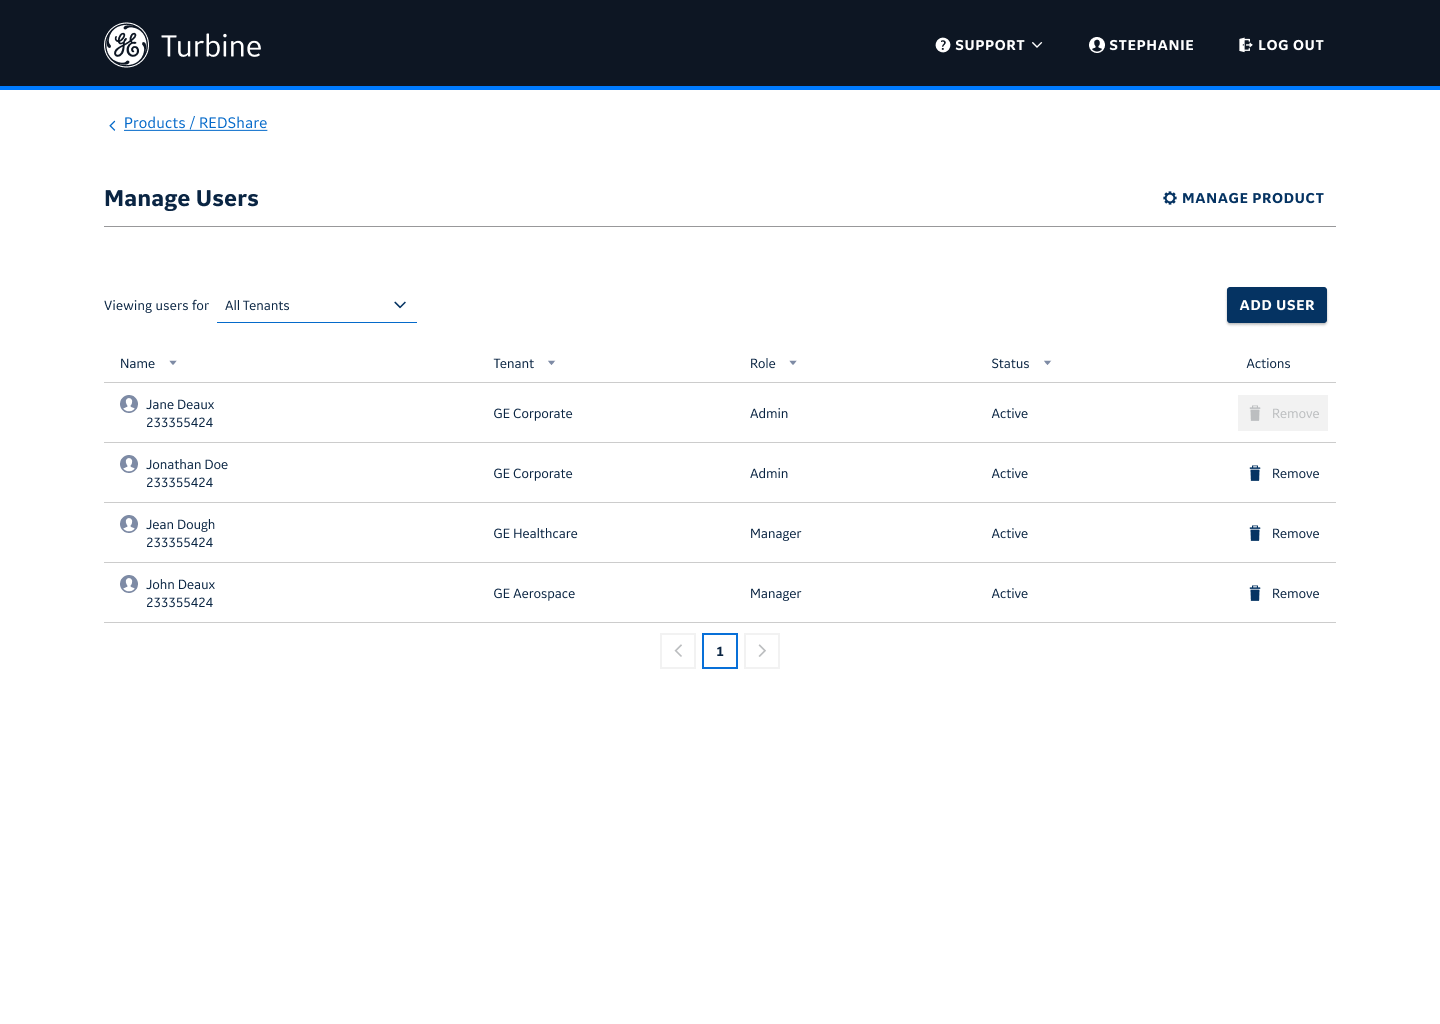Screen dimensions: 1440x1024
Task: Click the trash icon for John Deaux
Action: [1255, 593]
